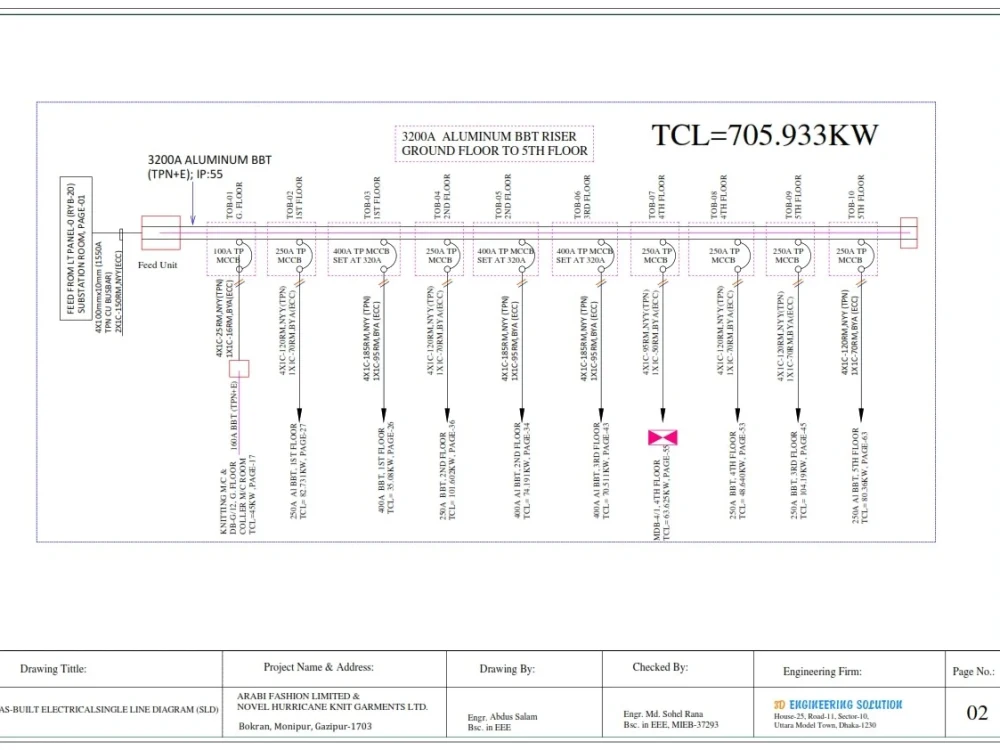Select As-Built Electrical Single Line Diagram title

pos(109,709)
